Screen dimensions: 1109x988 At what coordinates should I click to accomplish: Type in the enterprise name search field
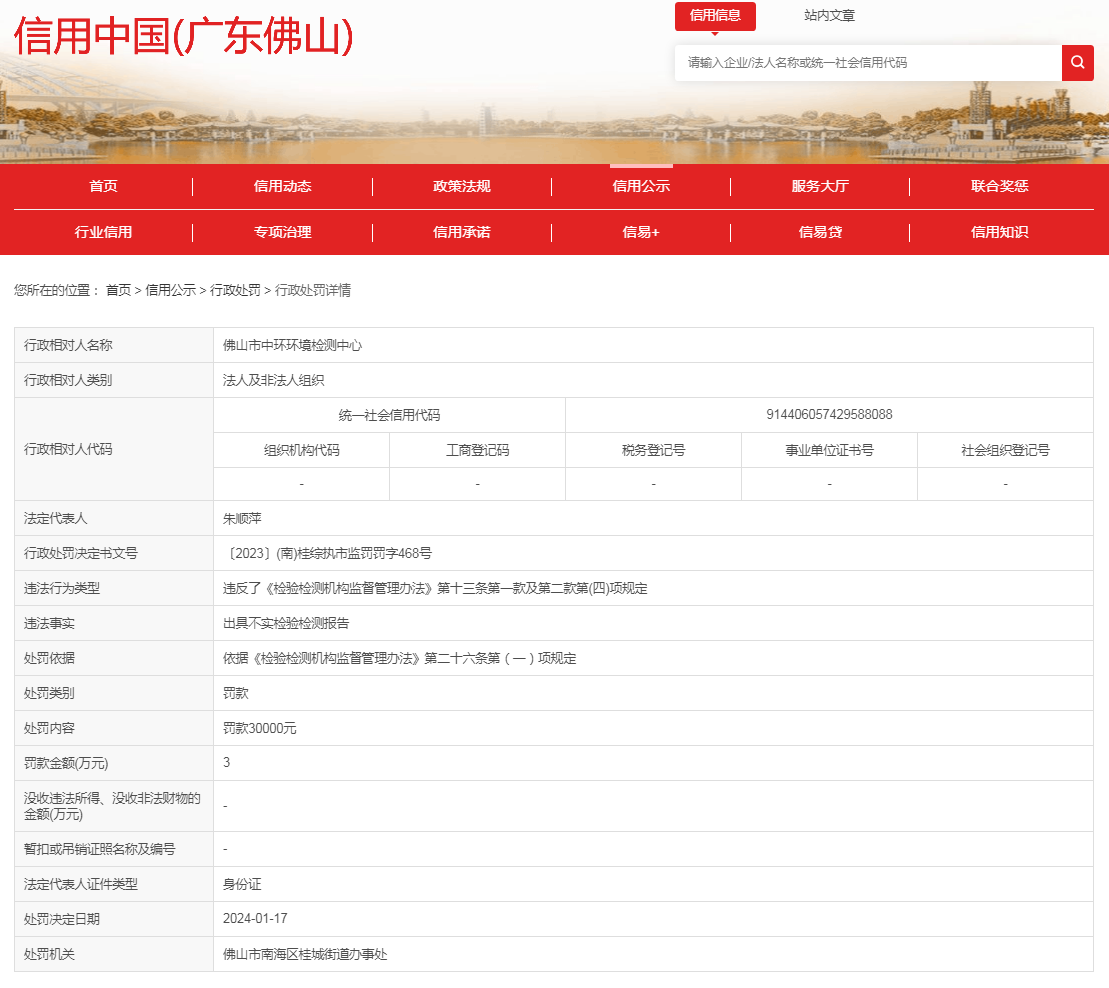[x=867, y=63]
